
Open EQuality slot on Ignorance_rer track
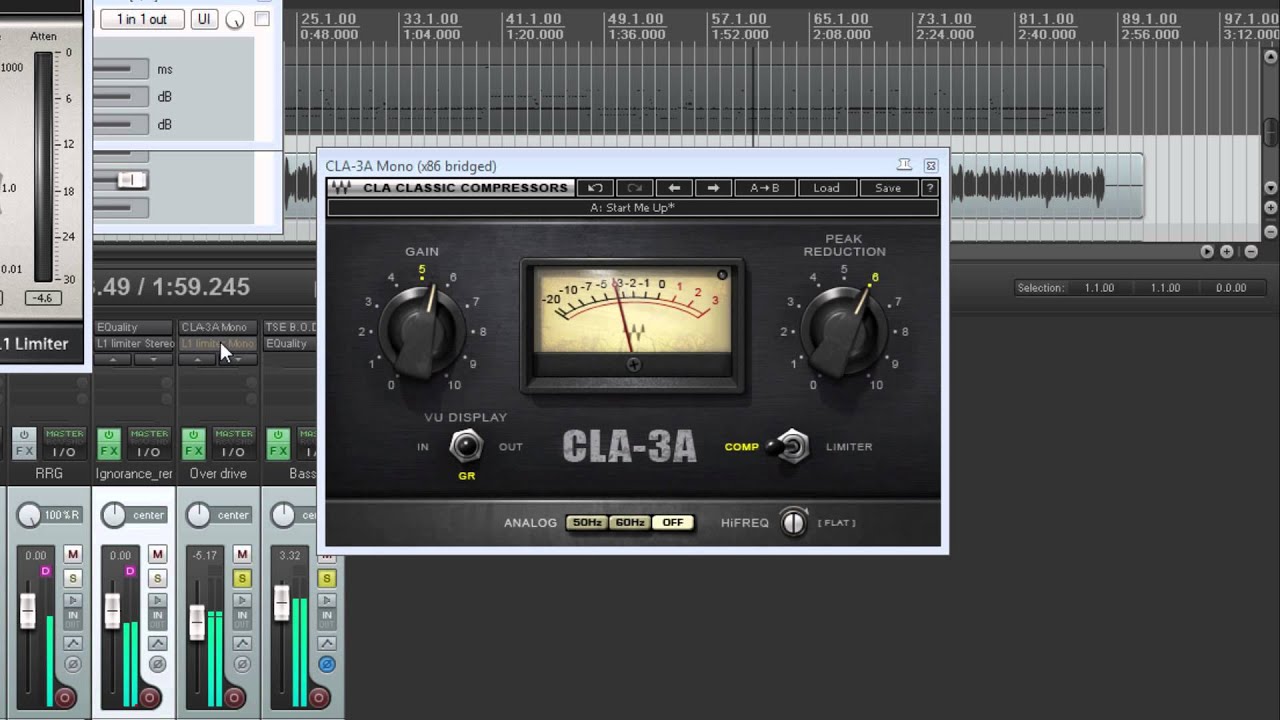(x=134, y=327)
